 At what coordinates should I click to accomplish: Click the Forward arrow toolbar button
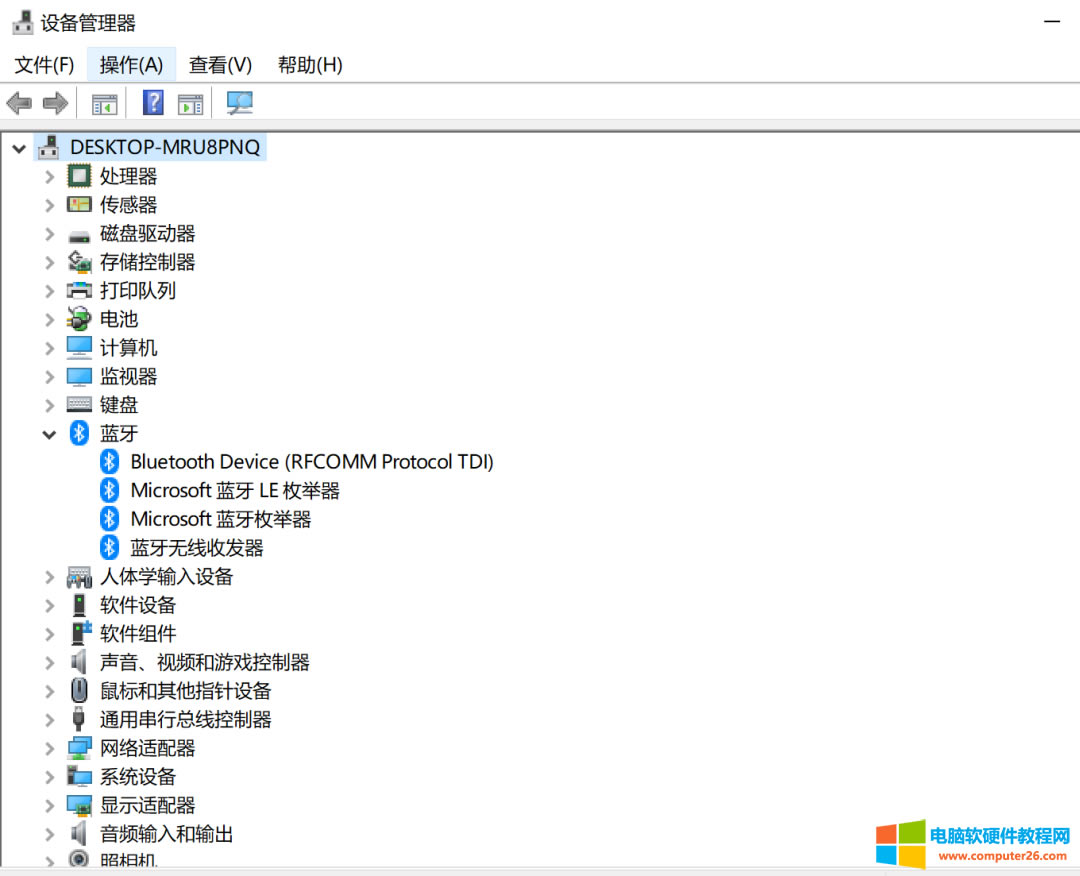55,103
